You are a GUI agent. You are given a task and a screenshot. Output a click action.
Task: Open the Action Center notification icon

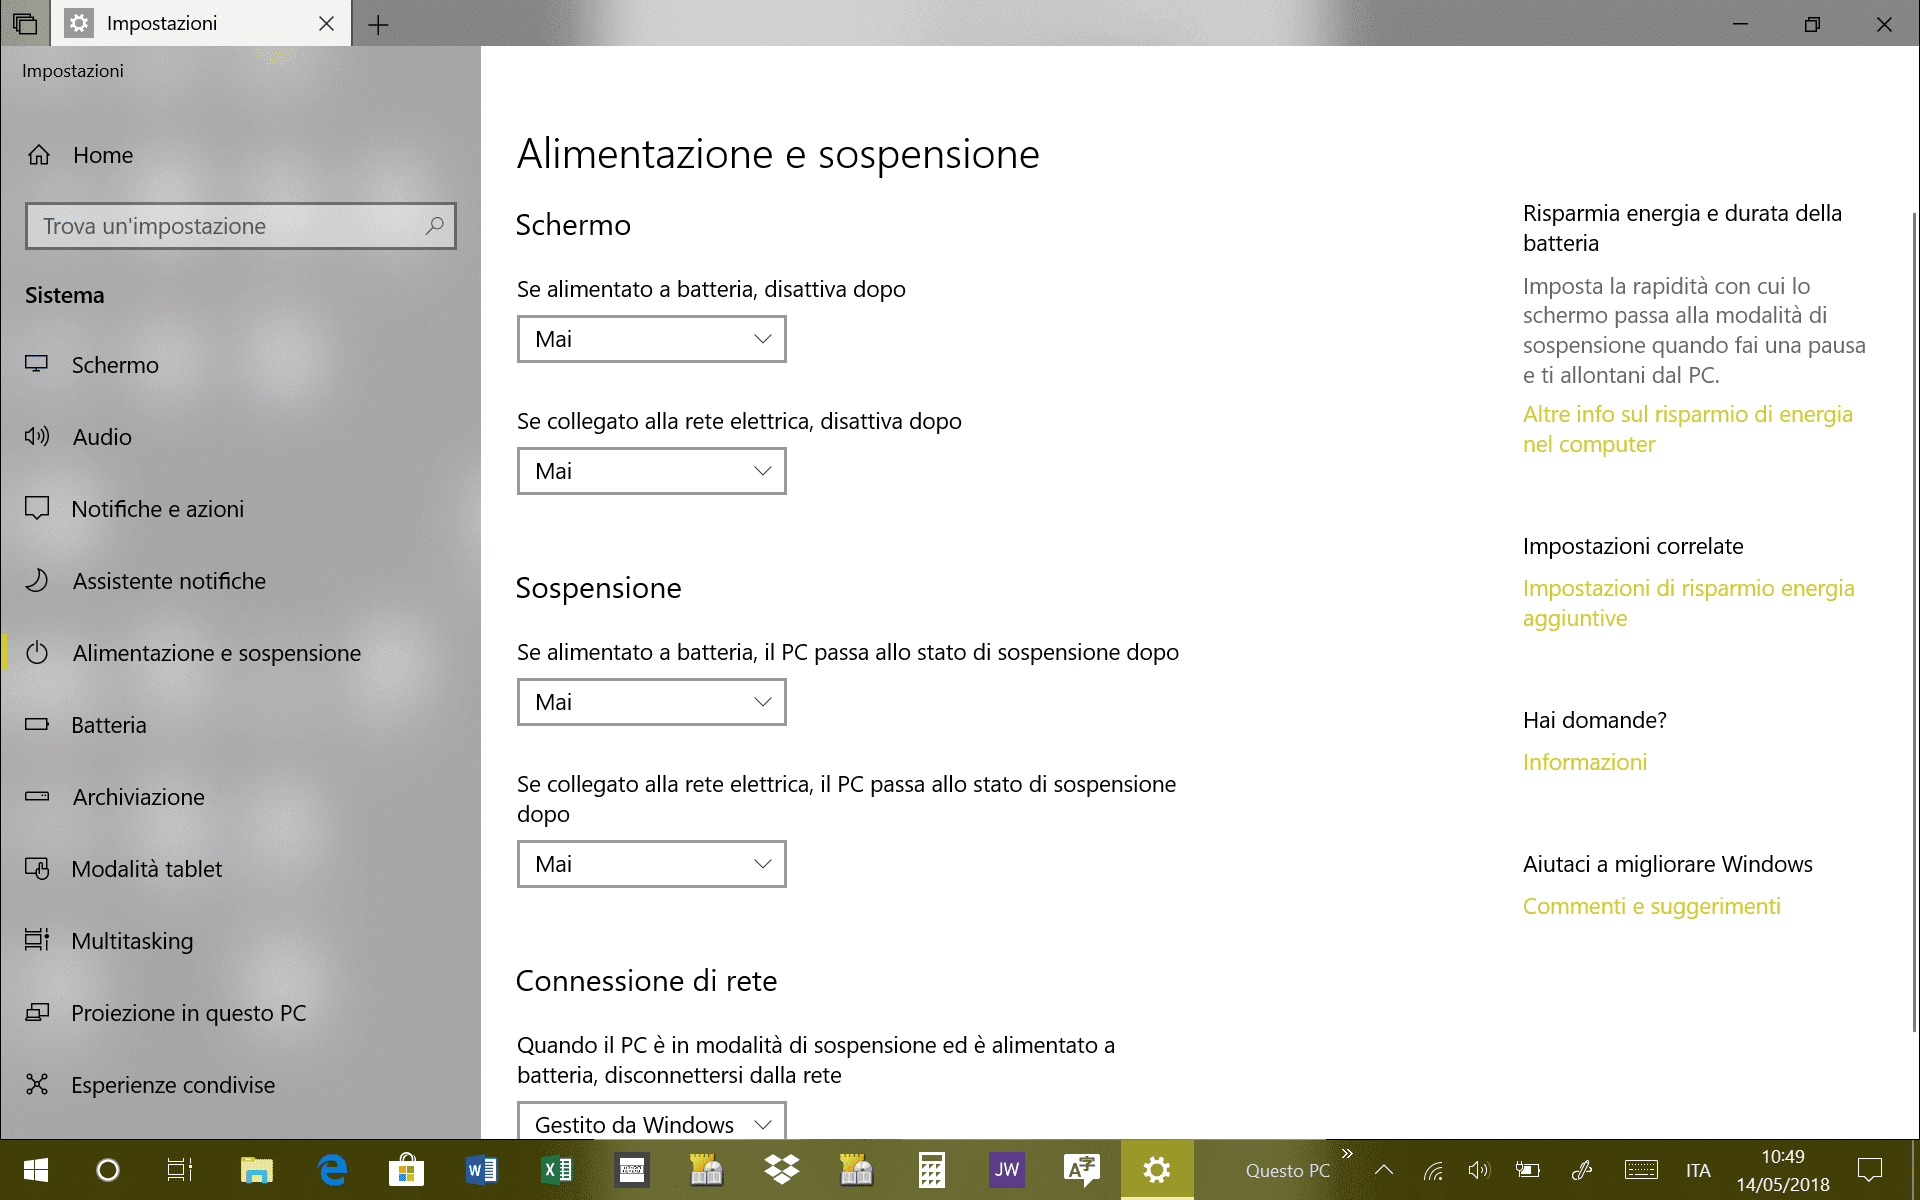click(1869, 1170)
